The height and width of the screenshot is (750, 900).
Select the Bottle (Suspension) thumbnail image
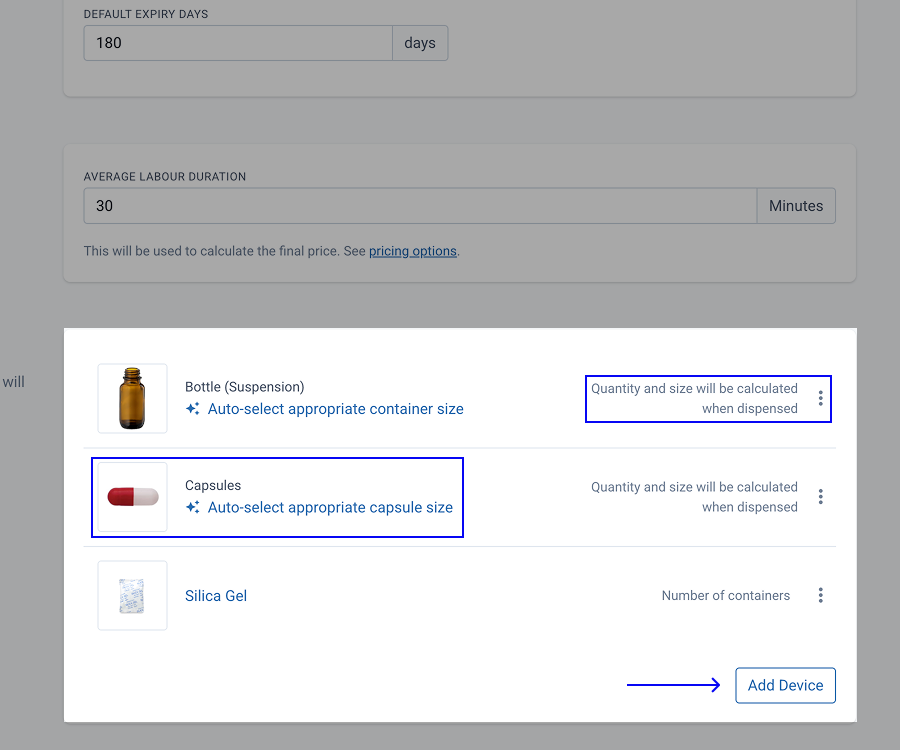click(132, 397)
